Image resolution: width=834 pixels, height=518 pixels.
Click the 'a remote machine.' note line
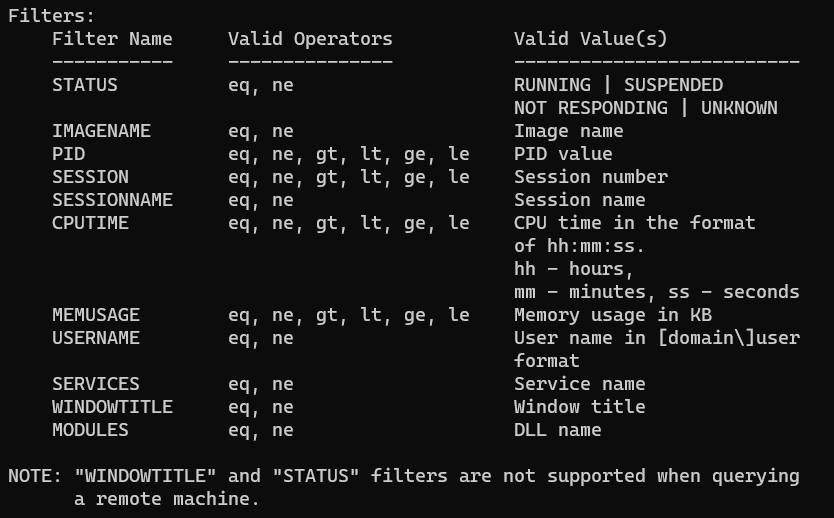click(166, 499)
